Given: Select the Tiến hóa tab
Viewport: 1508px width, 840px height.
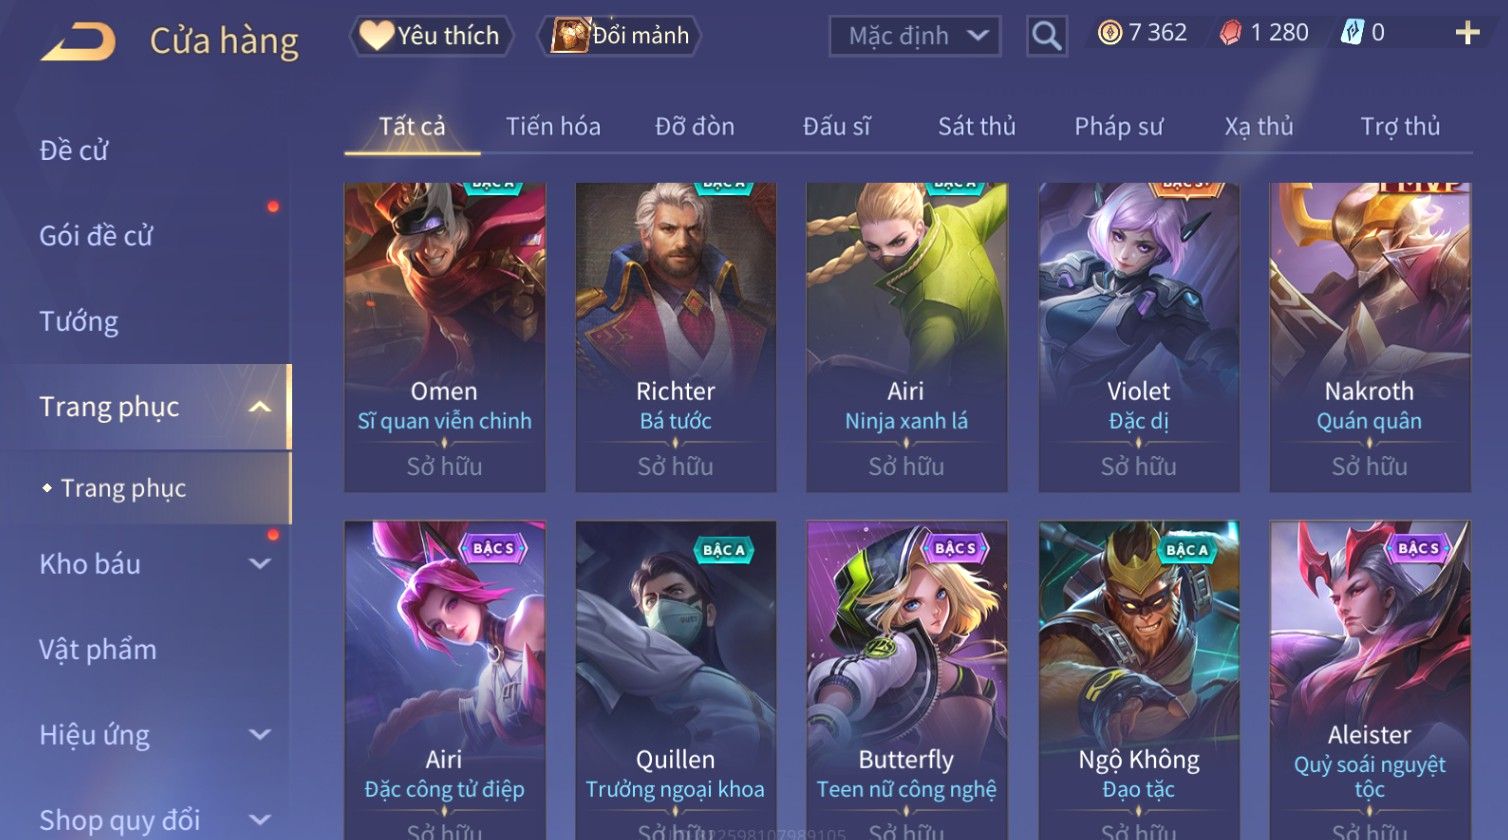Looking at the screenshot, I should point(553,127).
